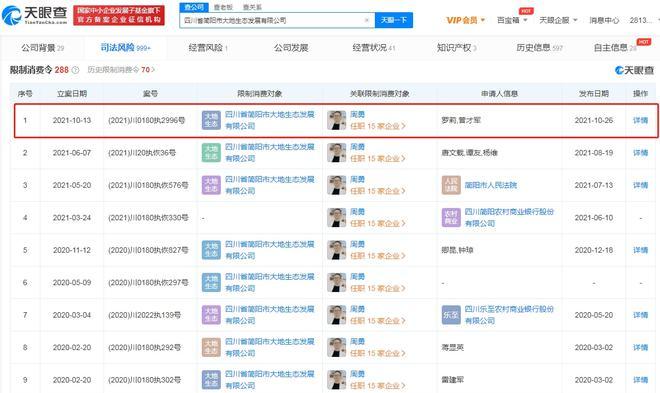Image resolution: width=660 pixels, height=393 pixels.
Task: Click the company logo icon in row 1
Action: (211, 120)
